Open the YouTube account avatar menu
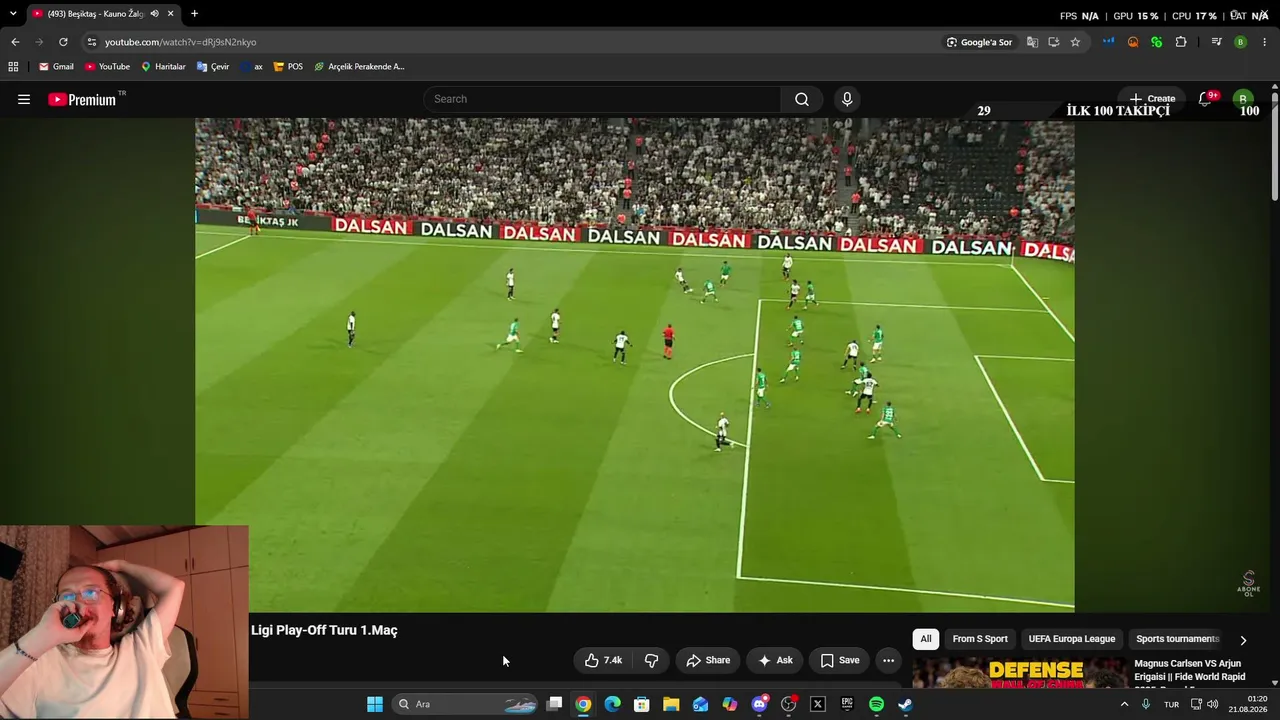 (x=1243, y=99)
